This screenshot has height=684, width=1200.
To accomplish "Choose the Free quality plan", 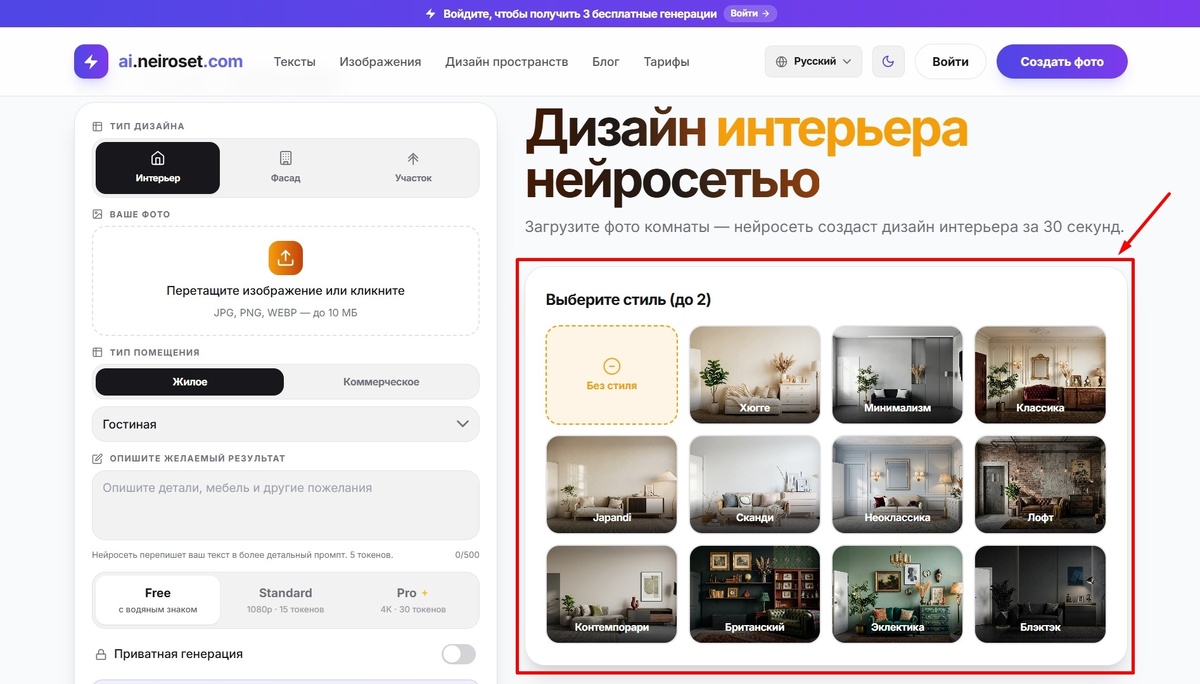I will click(158, 600).
